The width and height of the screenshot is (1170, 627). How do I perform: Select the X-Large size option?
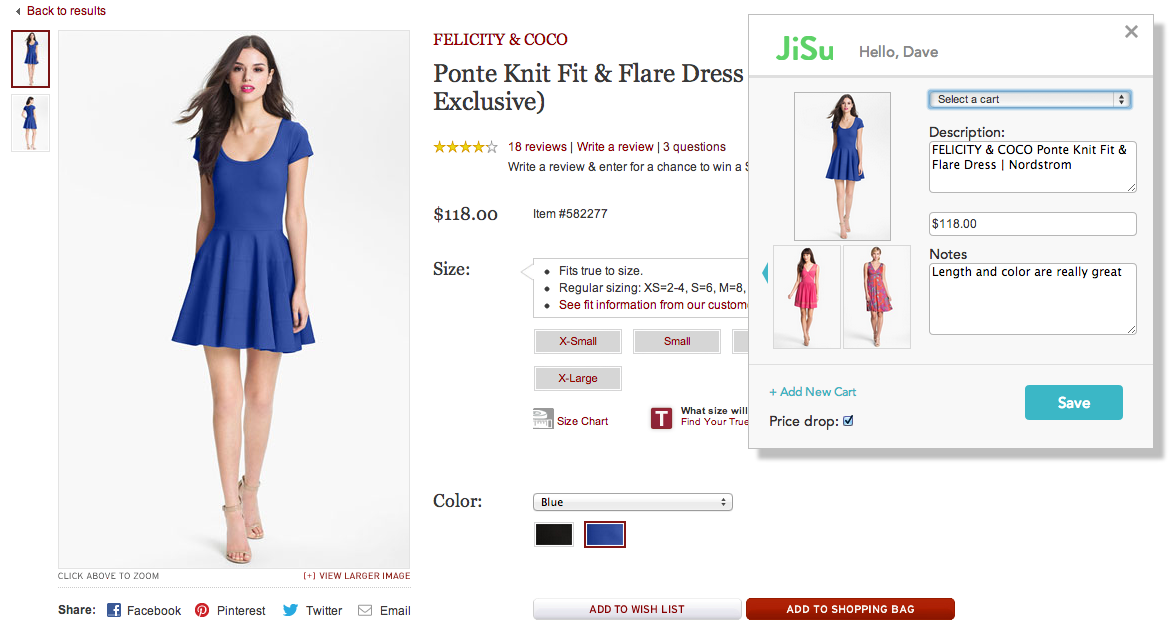pos(578,378)
